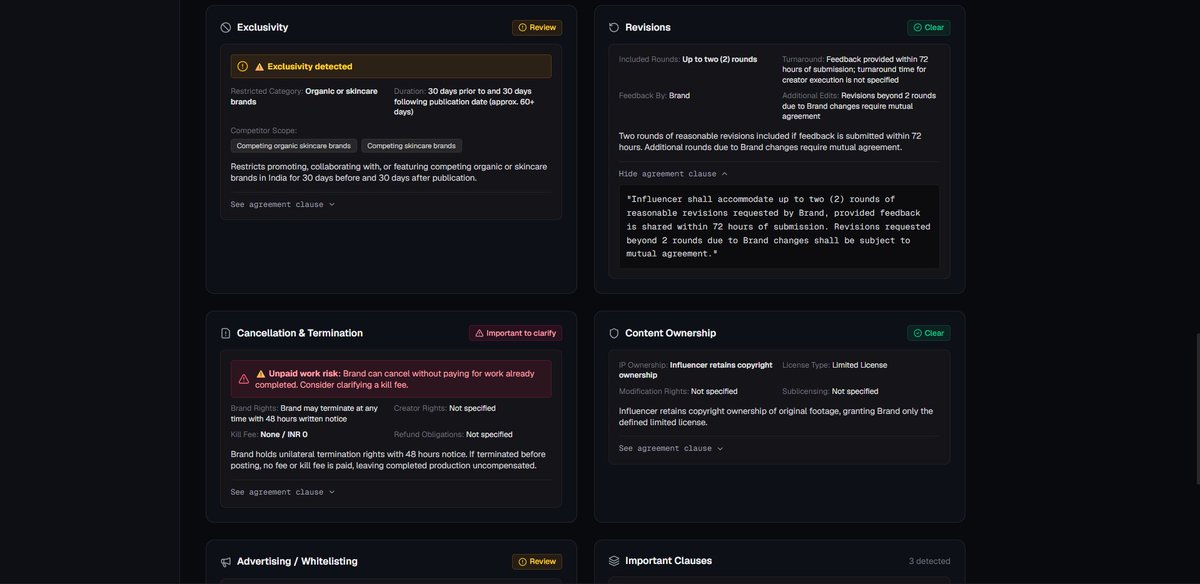
Task: Click the Advertising / Whitelisting megaphone icon
Action: 226,562
